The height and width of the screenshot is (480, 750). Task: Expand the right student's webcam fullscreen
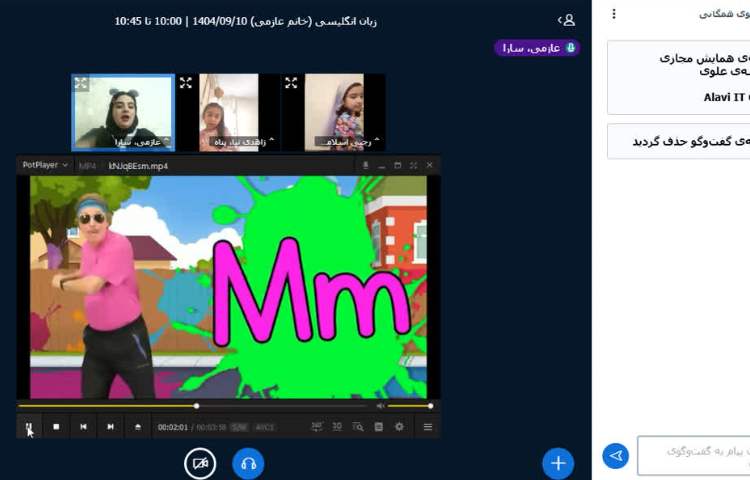coord(291,83)
